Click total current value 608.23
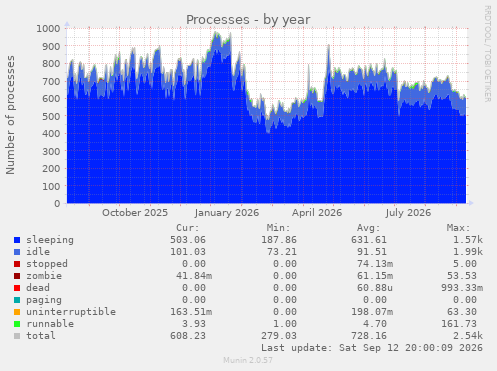Viewport: 497px width, 371px height. [188, 336]
